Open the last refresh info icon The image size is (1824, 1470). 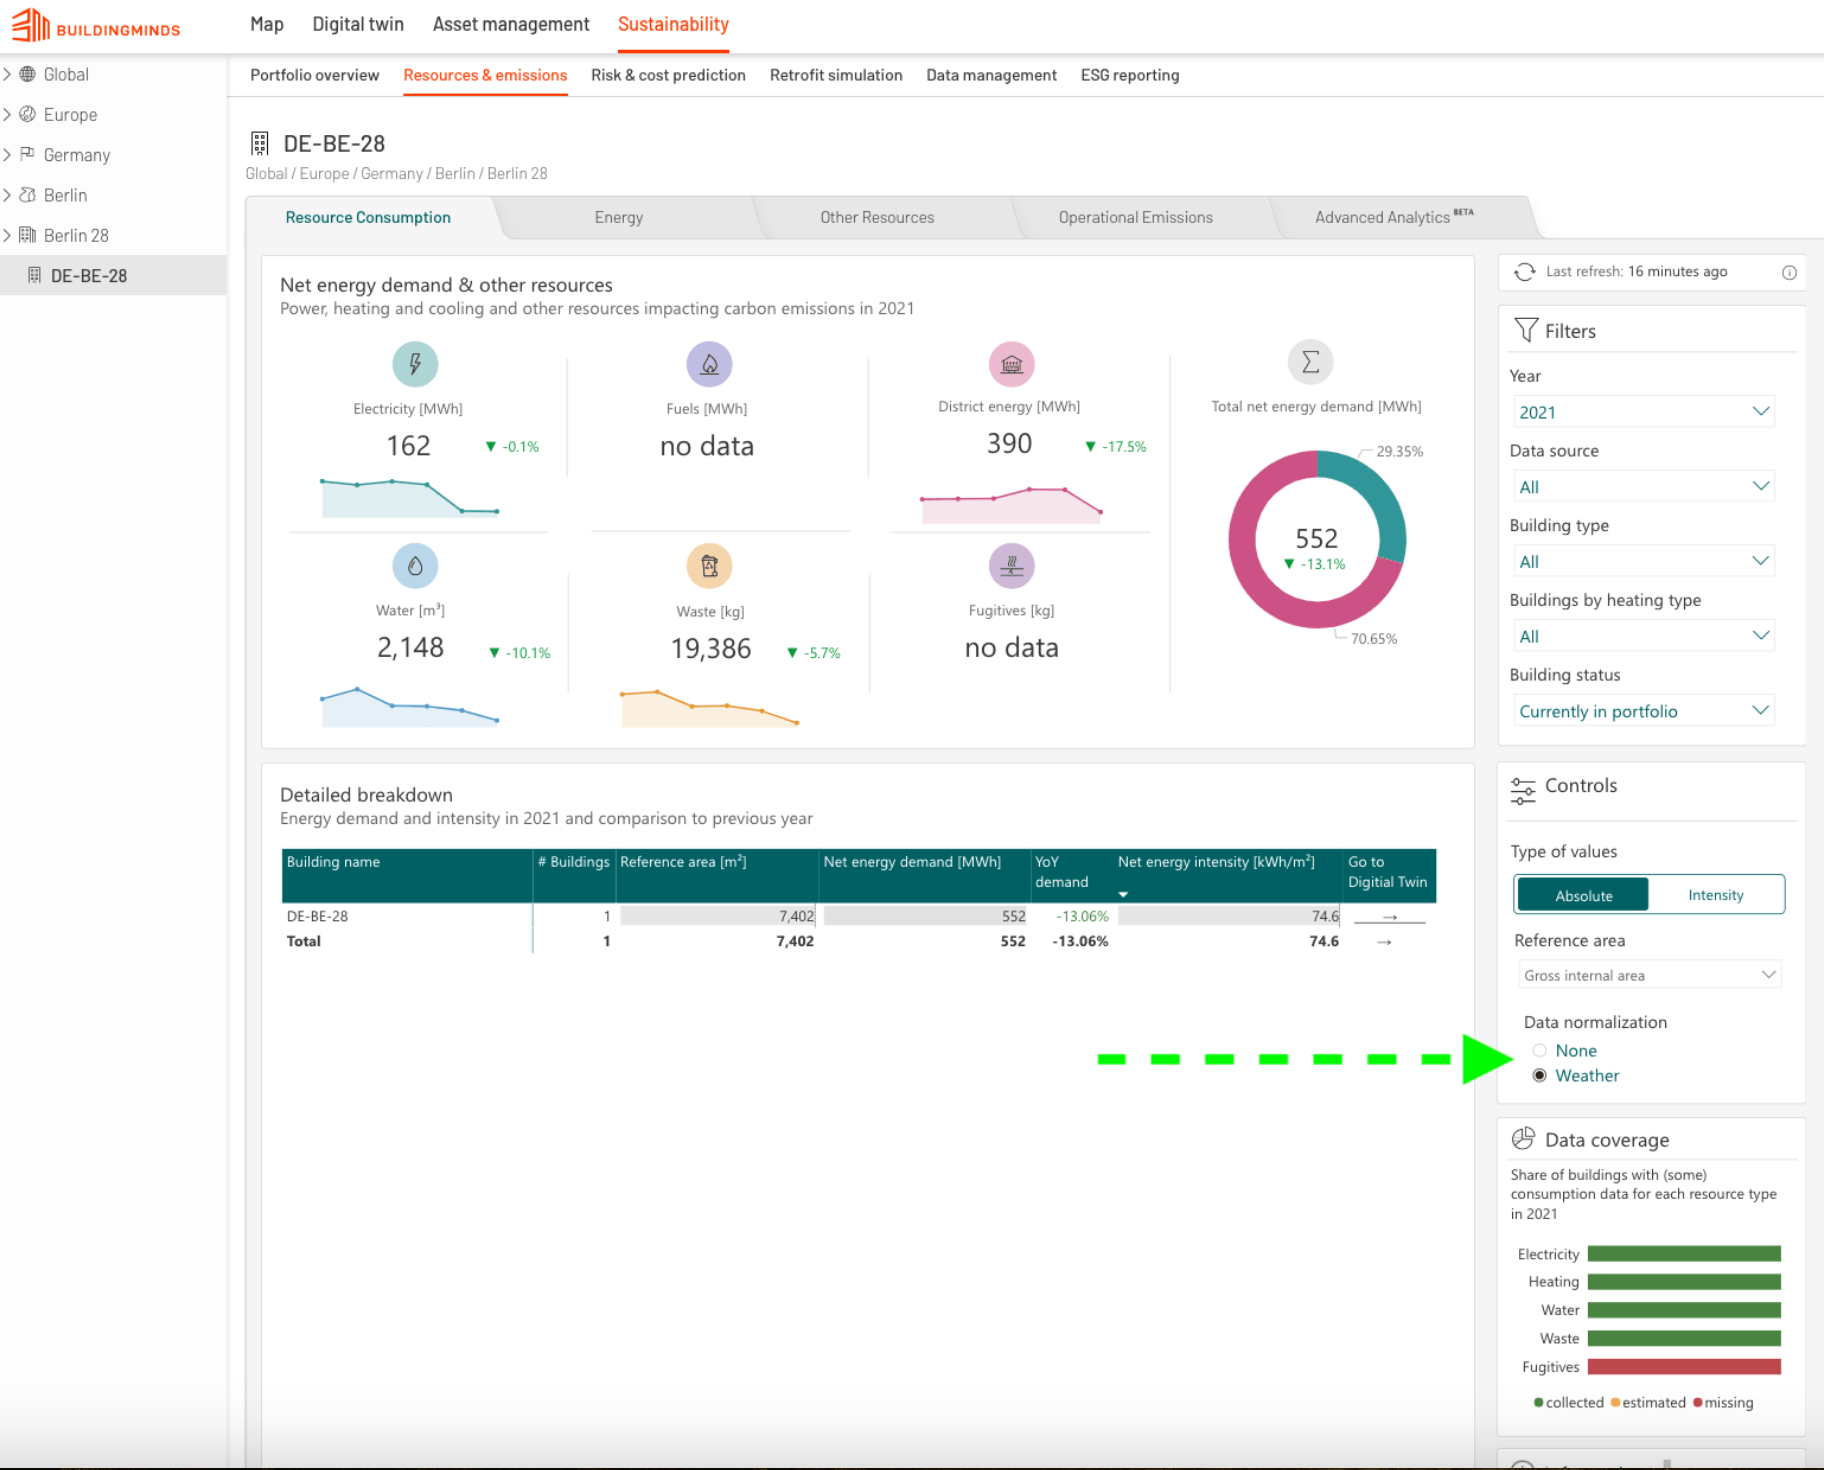(1789, 272)
